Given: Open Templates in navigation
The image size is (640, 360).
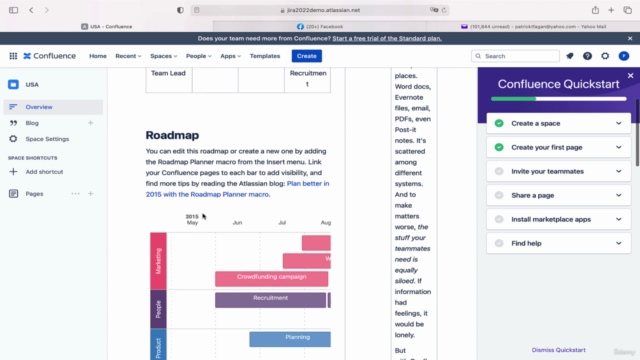Looking at the screenshot, I should [265, 56].
